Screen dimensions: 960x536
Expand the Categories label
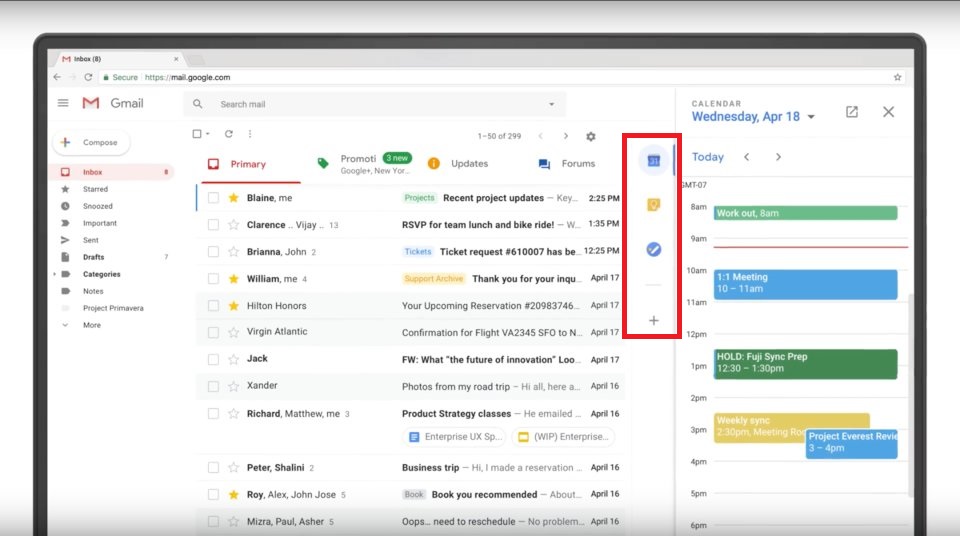tap(54, 274)
